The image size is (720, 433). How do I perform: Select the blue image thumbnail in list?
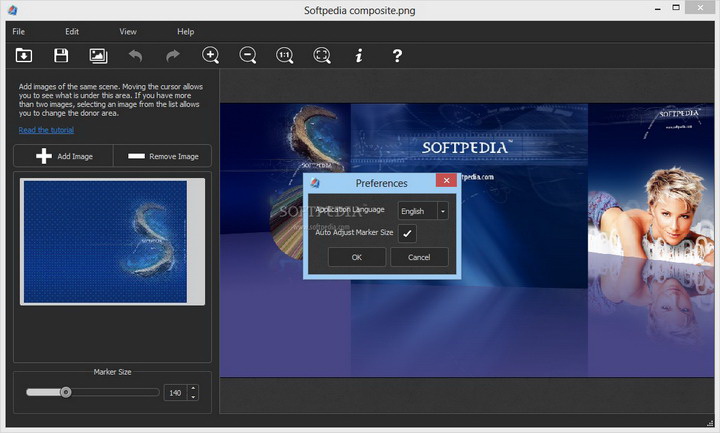pos(105,240)
